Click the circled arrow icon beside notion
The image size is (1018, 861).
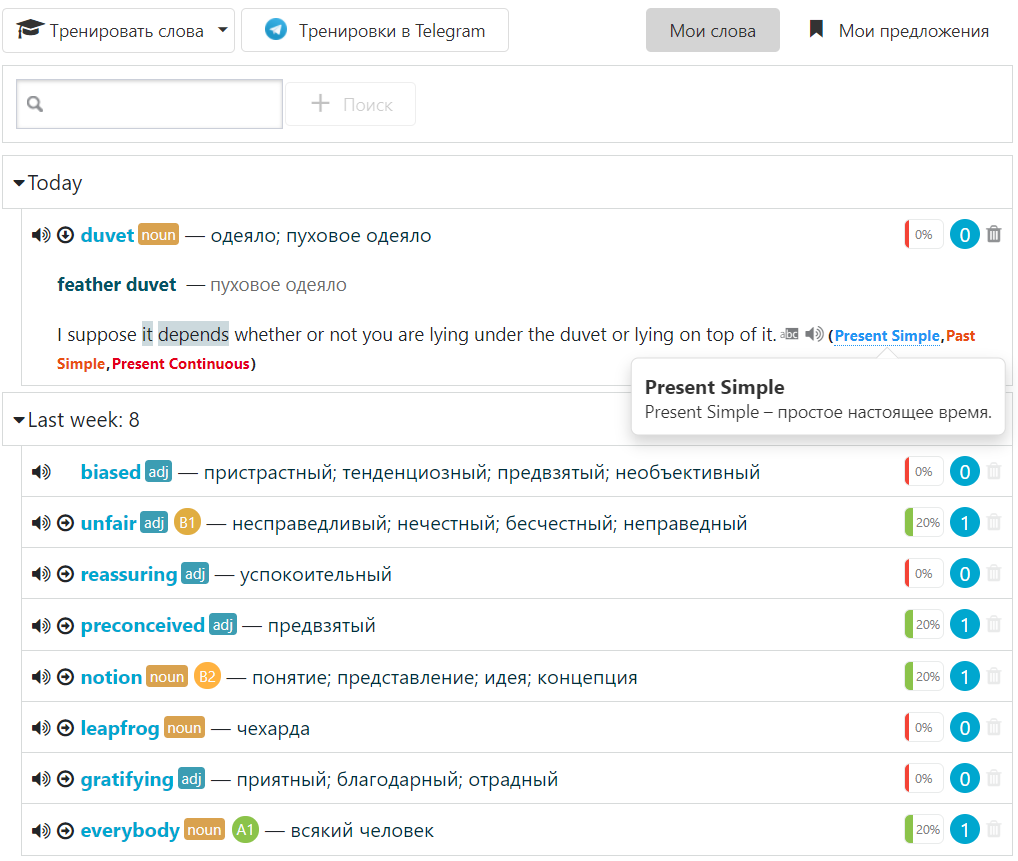tap(66, 677)
